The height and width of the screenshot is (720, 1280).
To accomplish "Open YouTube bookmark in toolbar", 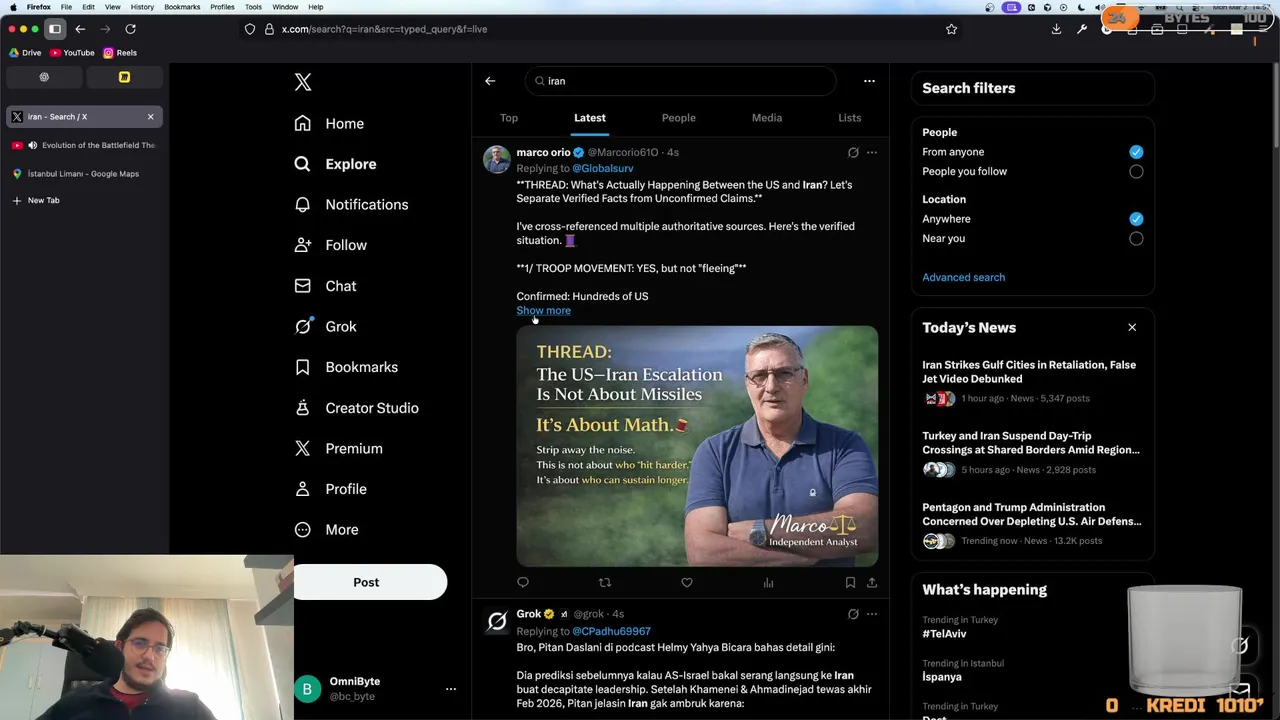I will click(x=71, y=53).
